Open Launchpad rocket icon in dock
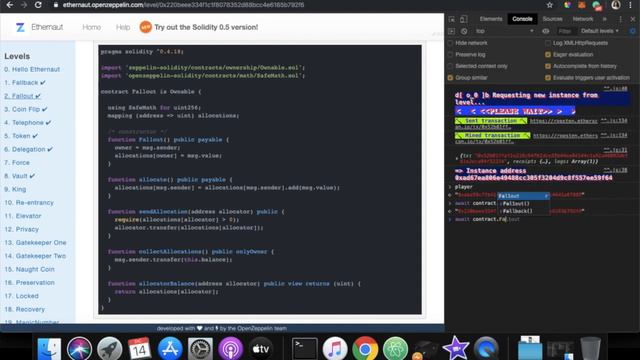The height and width of the screenshot is (360, 640). (109, 349)
